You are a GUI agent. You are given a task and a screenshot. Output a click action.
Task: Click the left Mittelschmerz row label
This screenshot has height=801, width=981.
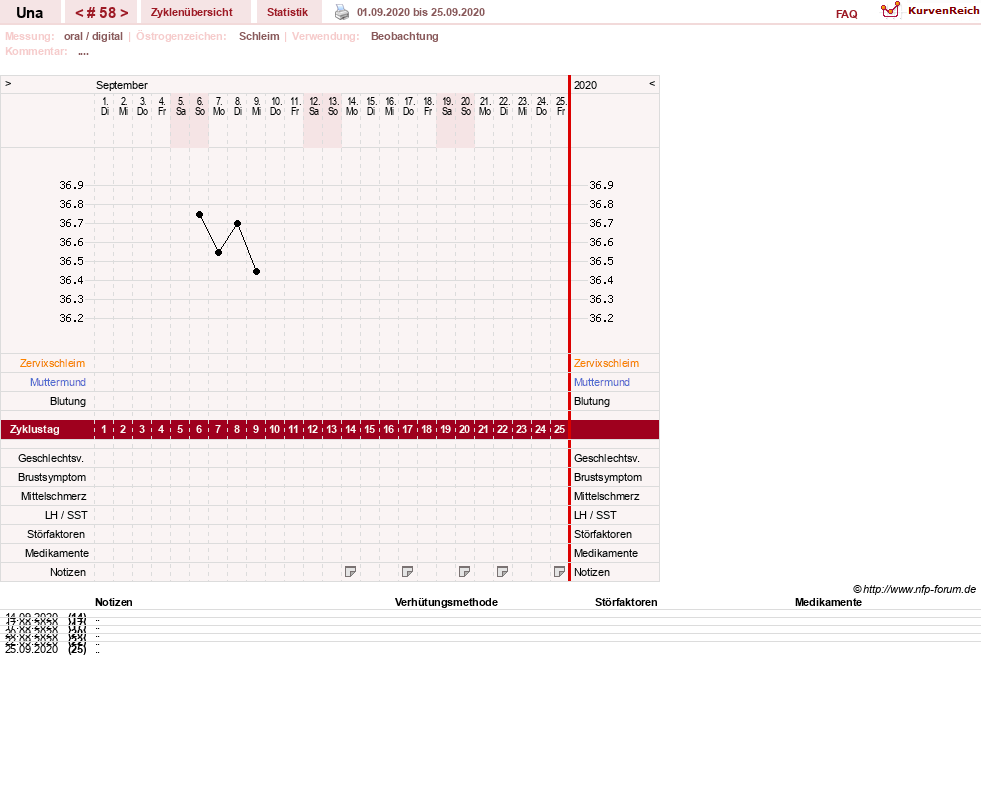click(53, 496)
